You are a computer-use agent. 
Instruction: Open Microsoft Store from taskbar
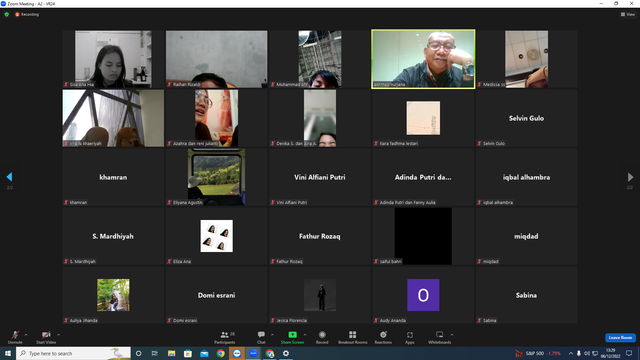(x=188, y=353)
